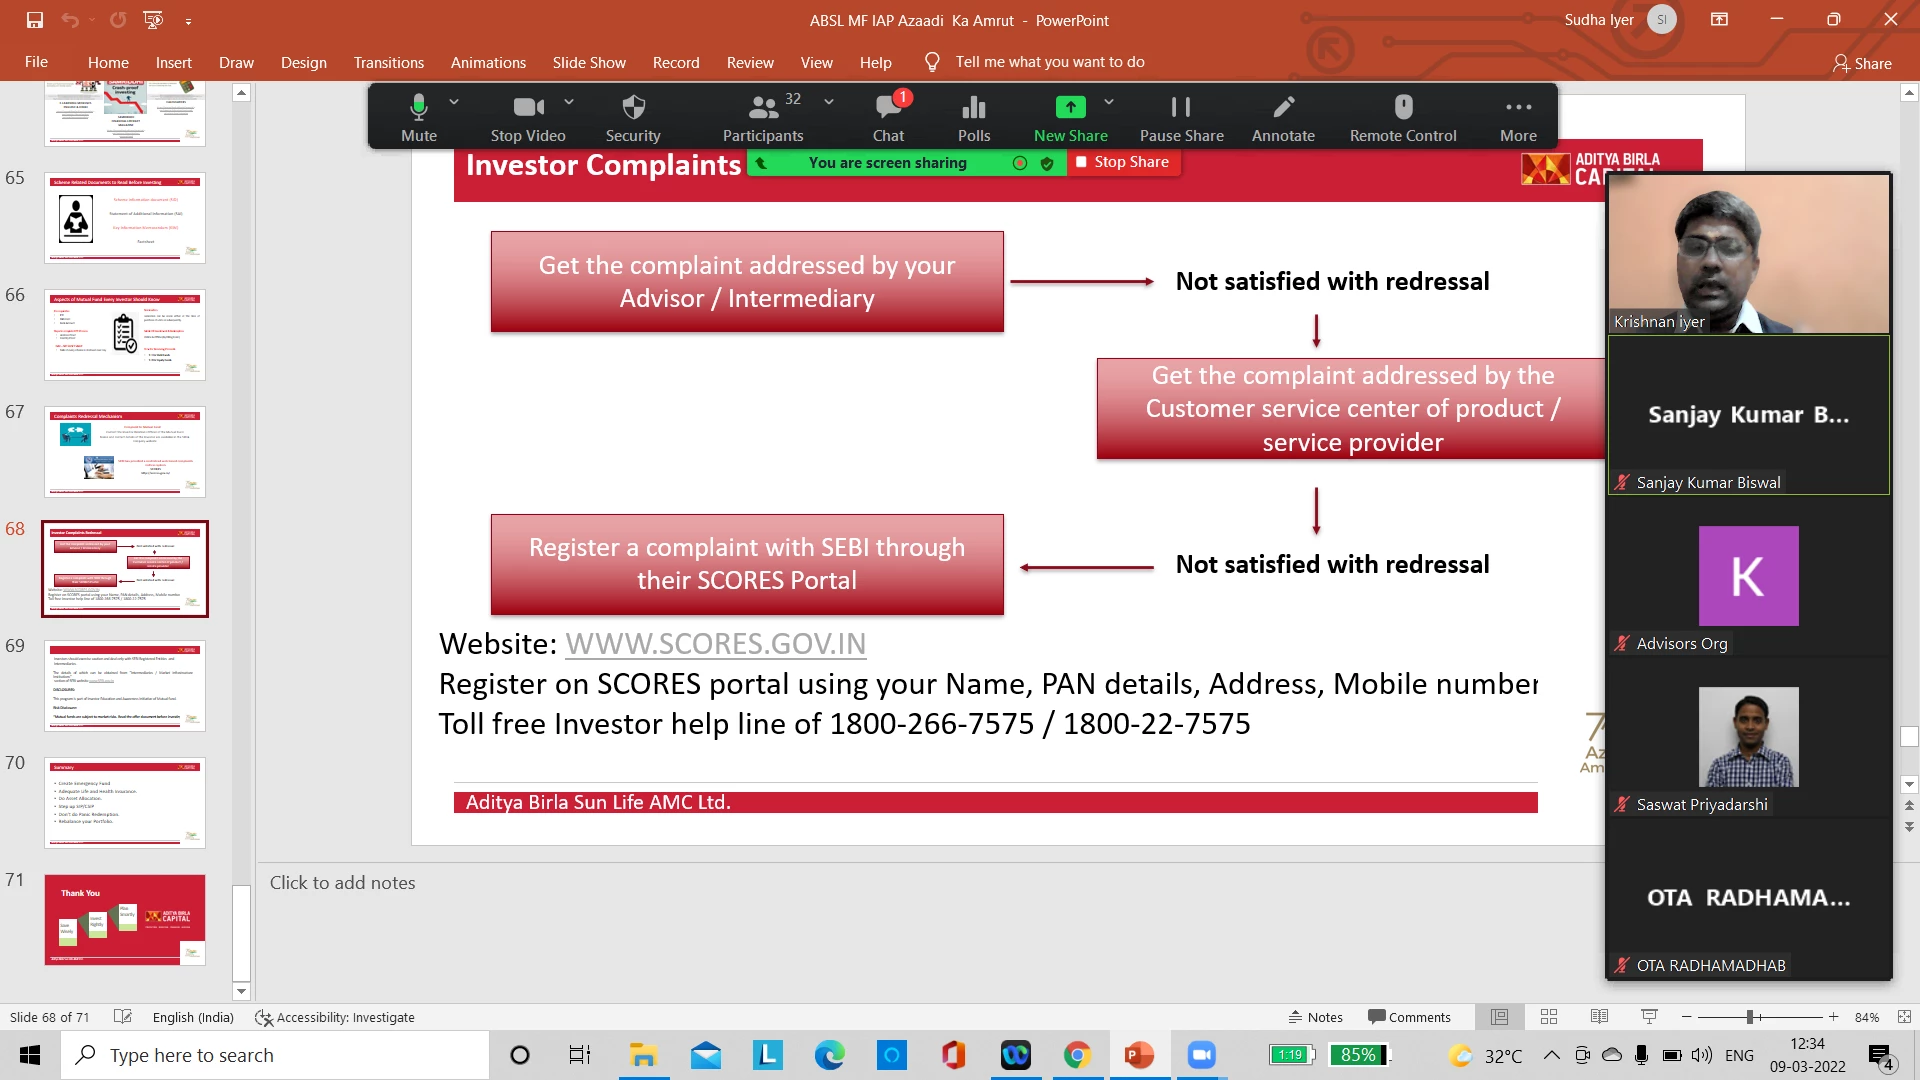Open File Explorer from the taskbar

click(x=643, y=1055)
